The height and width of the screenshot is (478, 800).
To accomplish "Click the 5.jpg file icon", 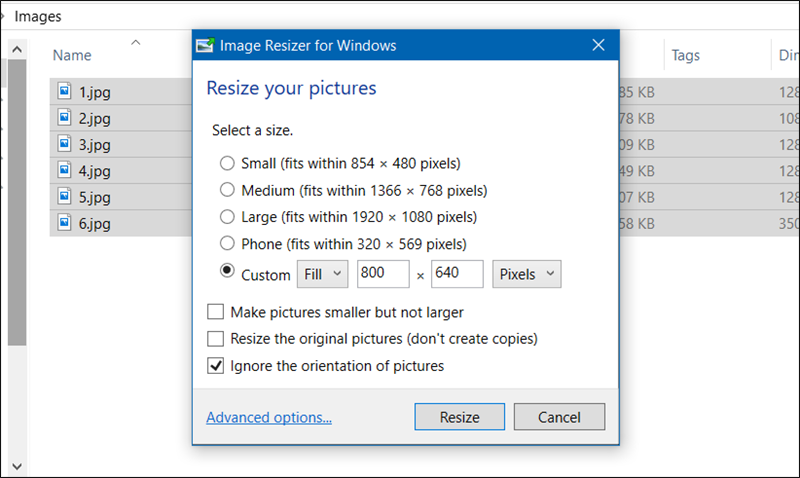I will click(x=66, y=196).
